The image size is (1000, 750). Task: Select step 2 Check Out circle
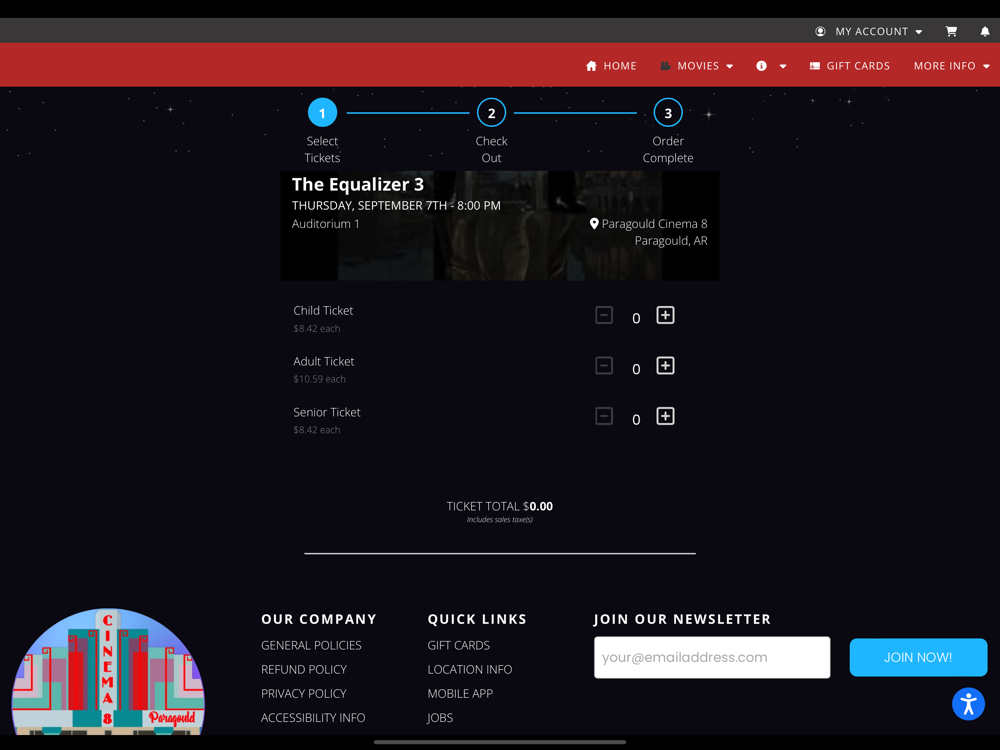pos(491,113)
